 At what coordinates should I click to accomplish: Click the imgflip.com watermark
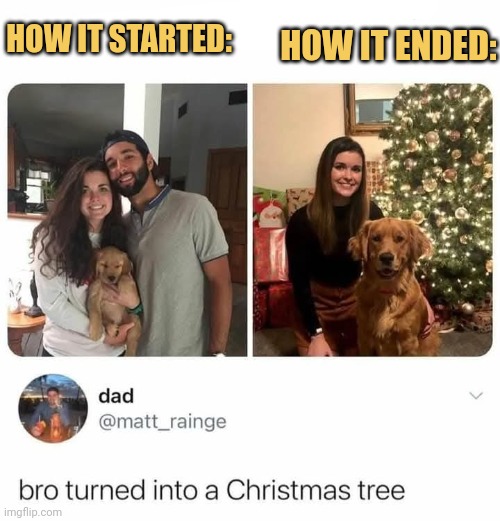pyautogui.click(x=32, y=512)
